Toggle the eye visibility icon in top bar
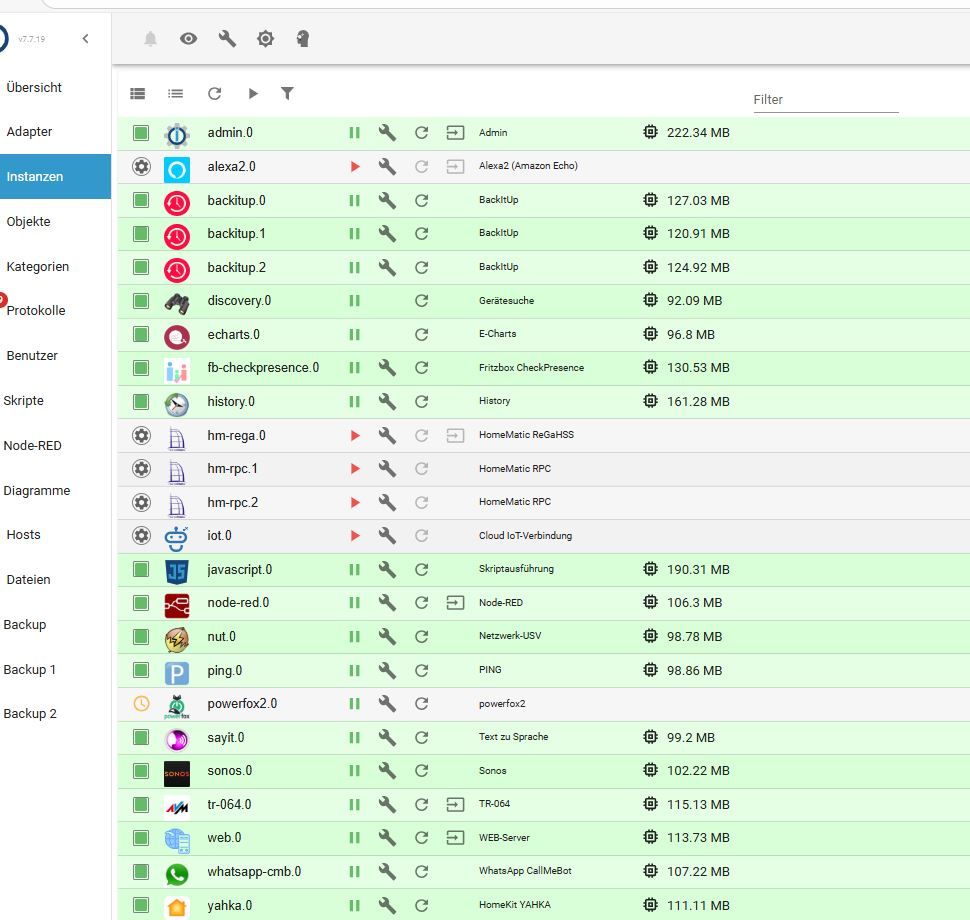Screen dimensions: 970x920 189,39
